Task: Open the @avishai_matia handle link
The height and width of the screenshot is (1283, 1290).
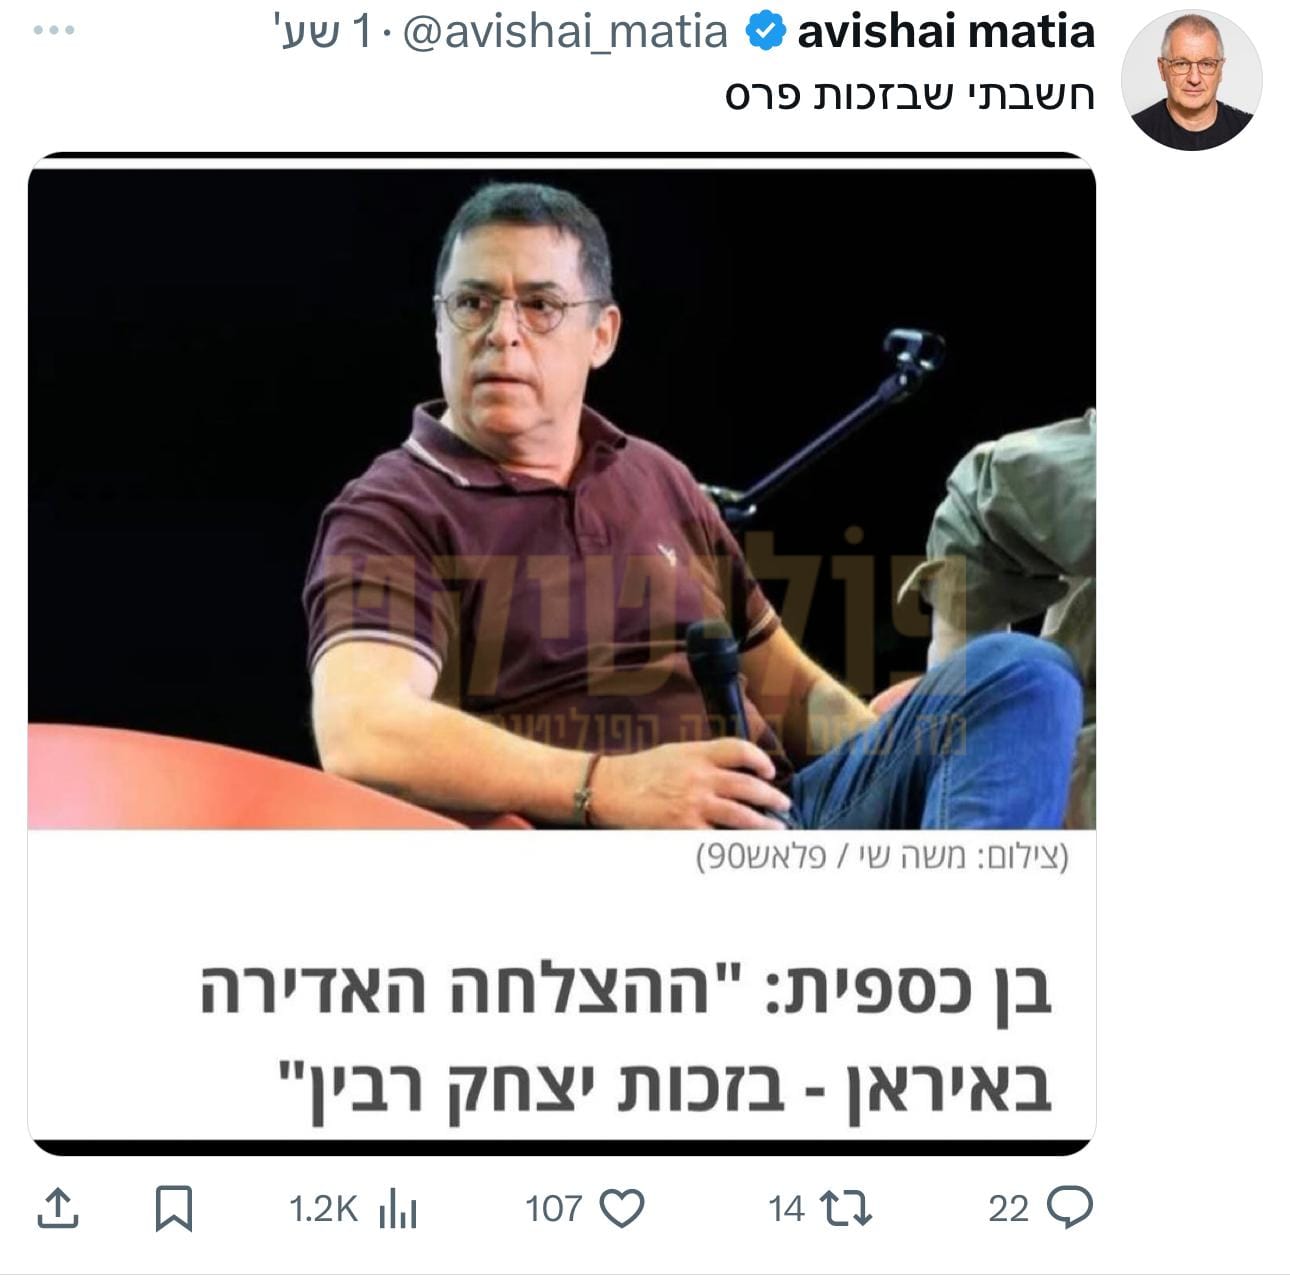Action: pos(565,33)
